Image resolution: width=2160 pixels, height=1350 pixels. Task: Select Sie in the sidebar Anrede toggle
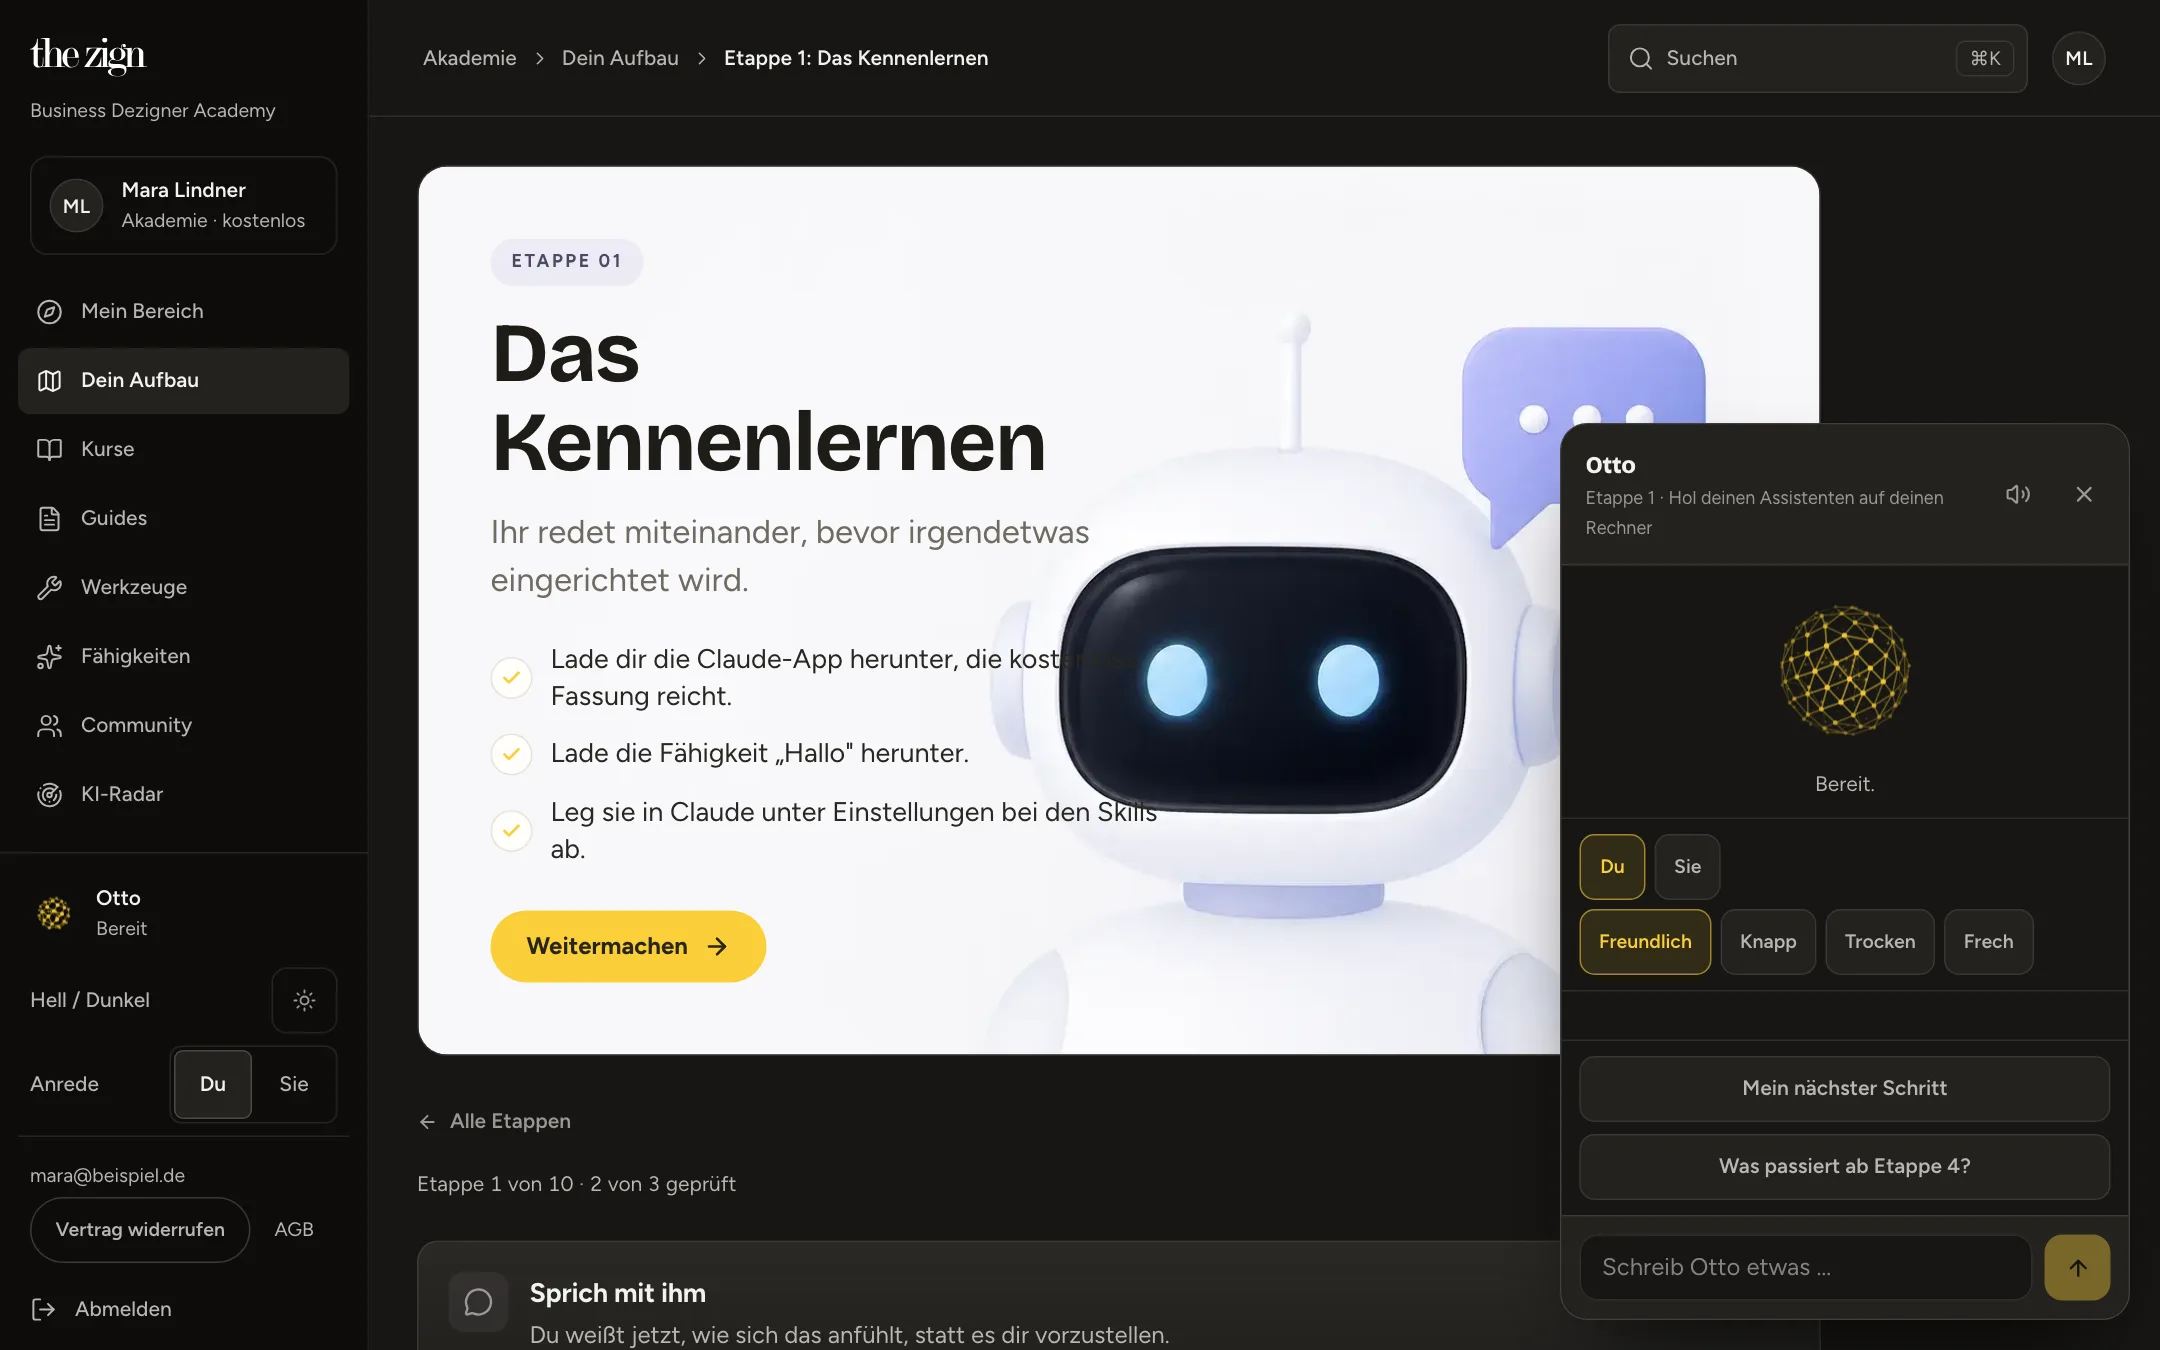click(294, 1084)
